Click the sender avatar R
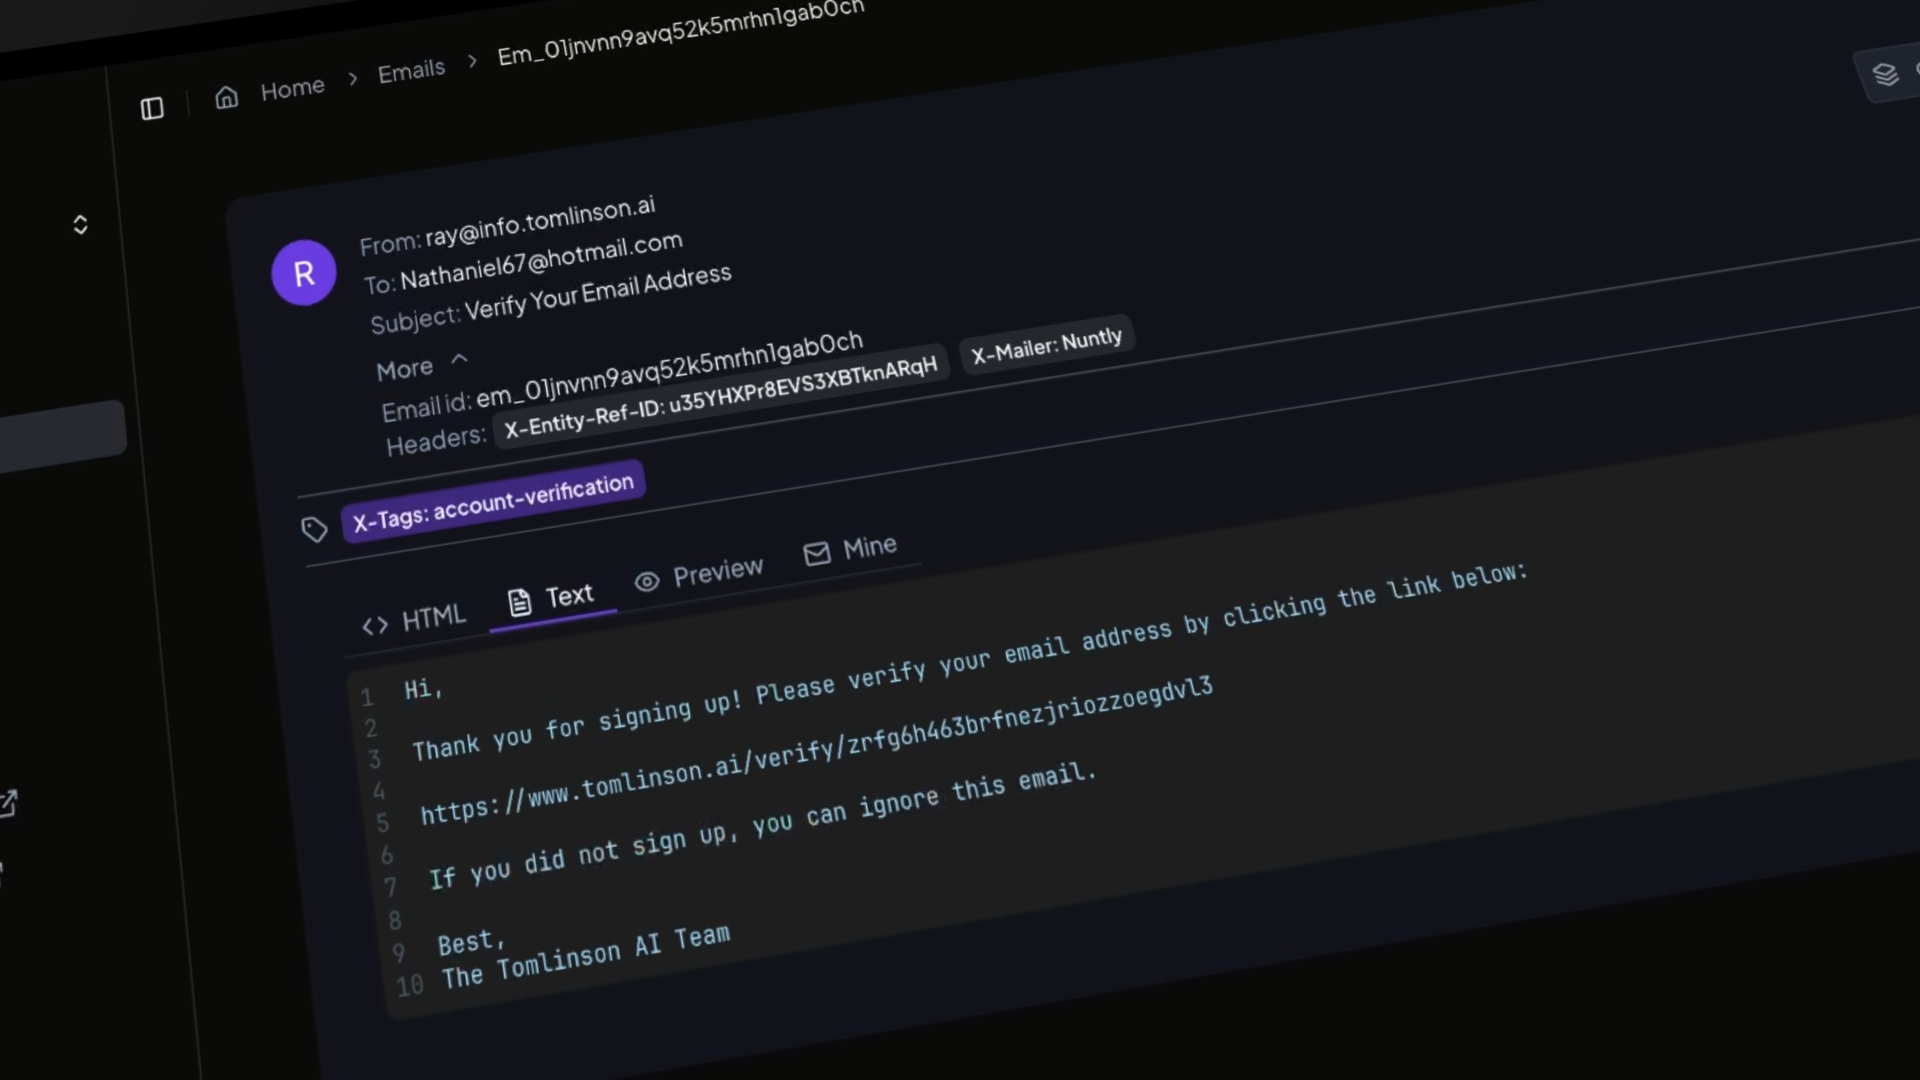 tap(304, 273)
